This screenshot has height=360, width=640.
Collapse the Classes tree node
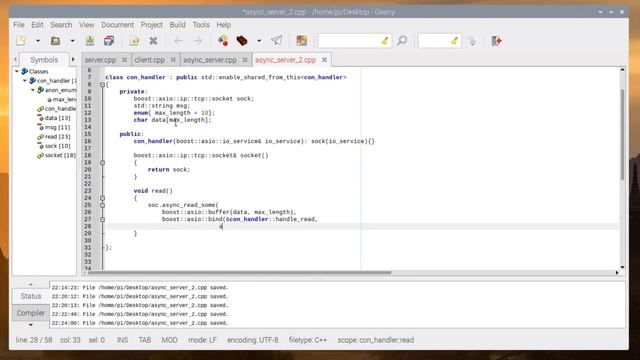tap(17, 71)
